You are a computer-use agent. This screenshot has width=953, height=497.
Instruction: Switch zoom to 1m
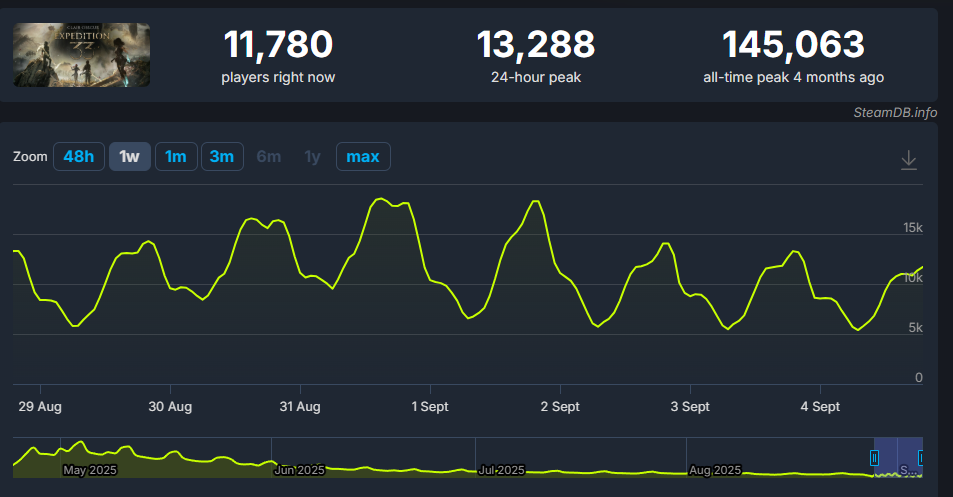click(176, 157)
